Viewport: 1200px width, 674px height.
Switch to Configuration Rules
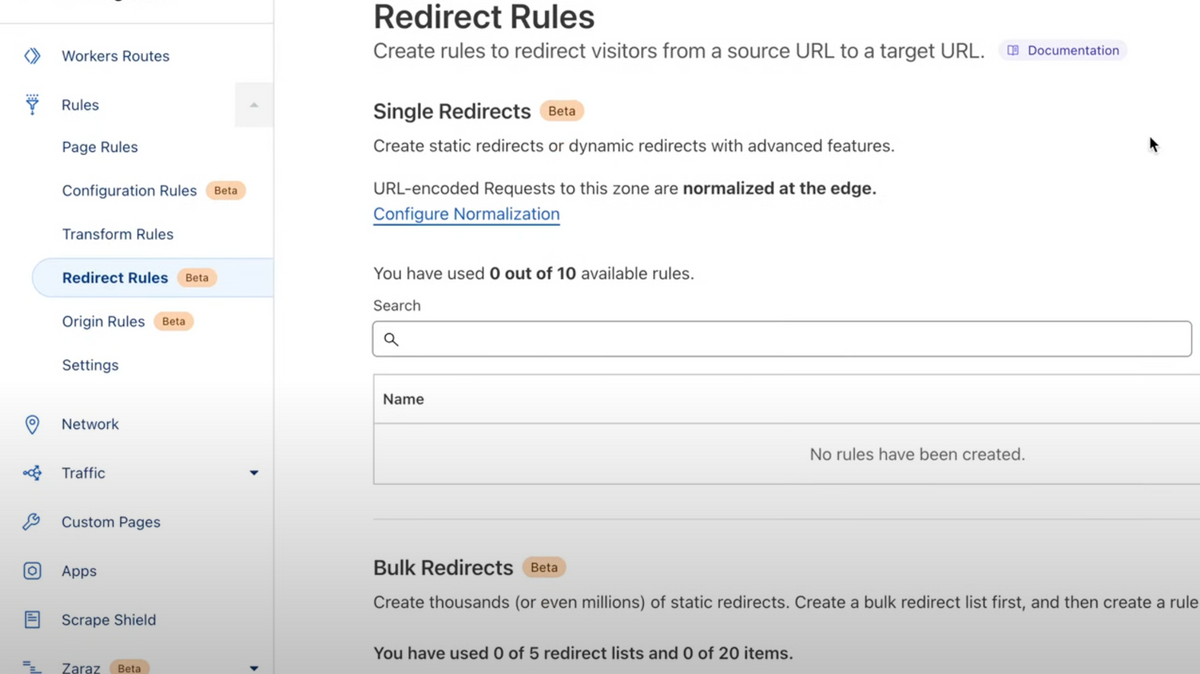click(129, 190)
